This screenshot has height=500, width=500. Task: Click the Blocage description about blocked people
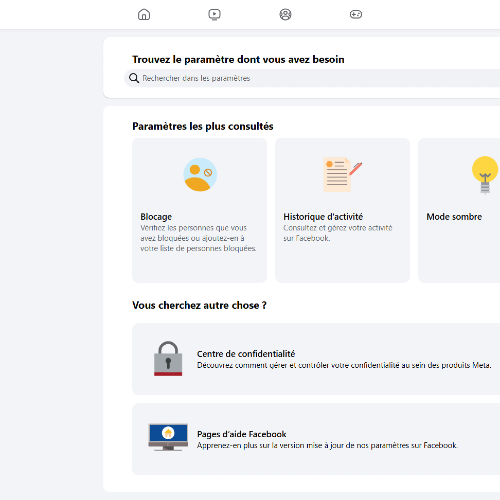(x=198, y=238)
